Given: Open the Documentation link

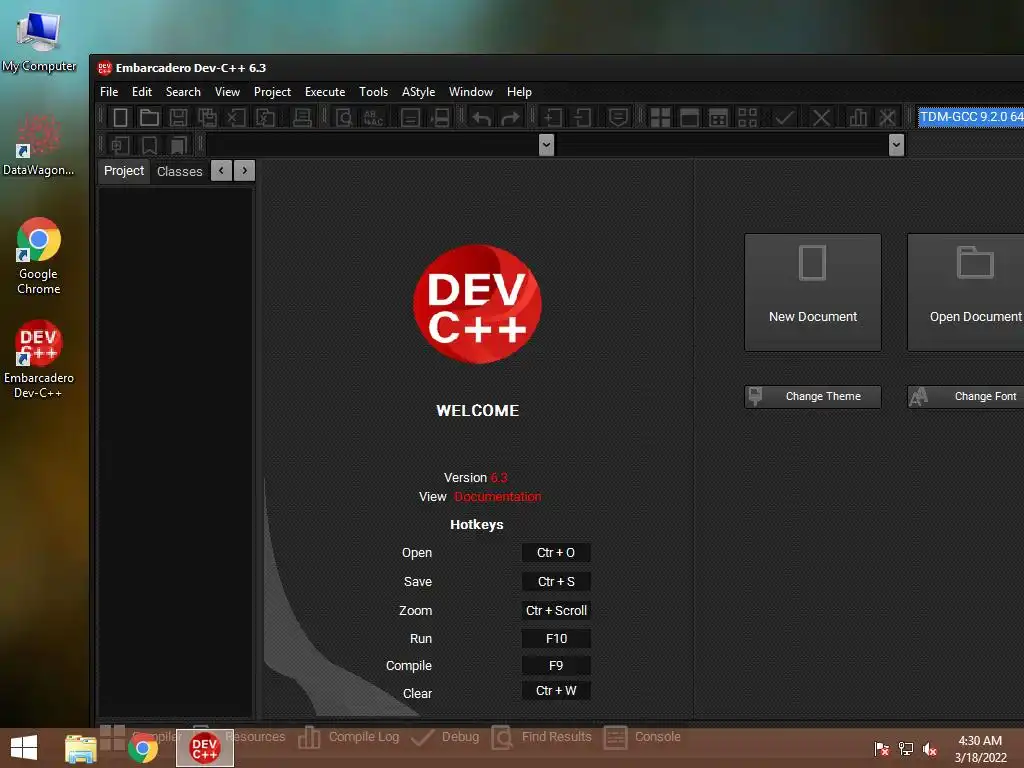Looking at the screenshot, I should [498, 496].
